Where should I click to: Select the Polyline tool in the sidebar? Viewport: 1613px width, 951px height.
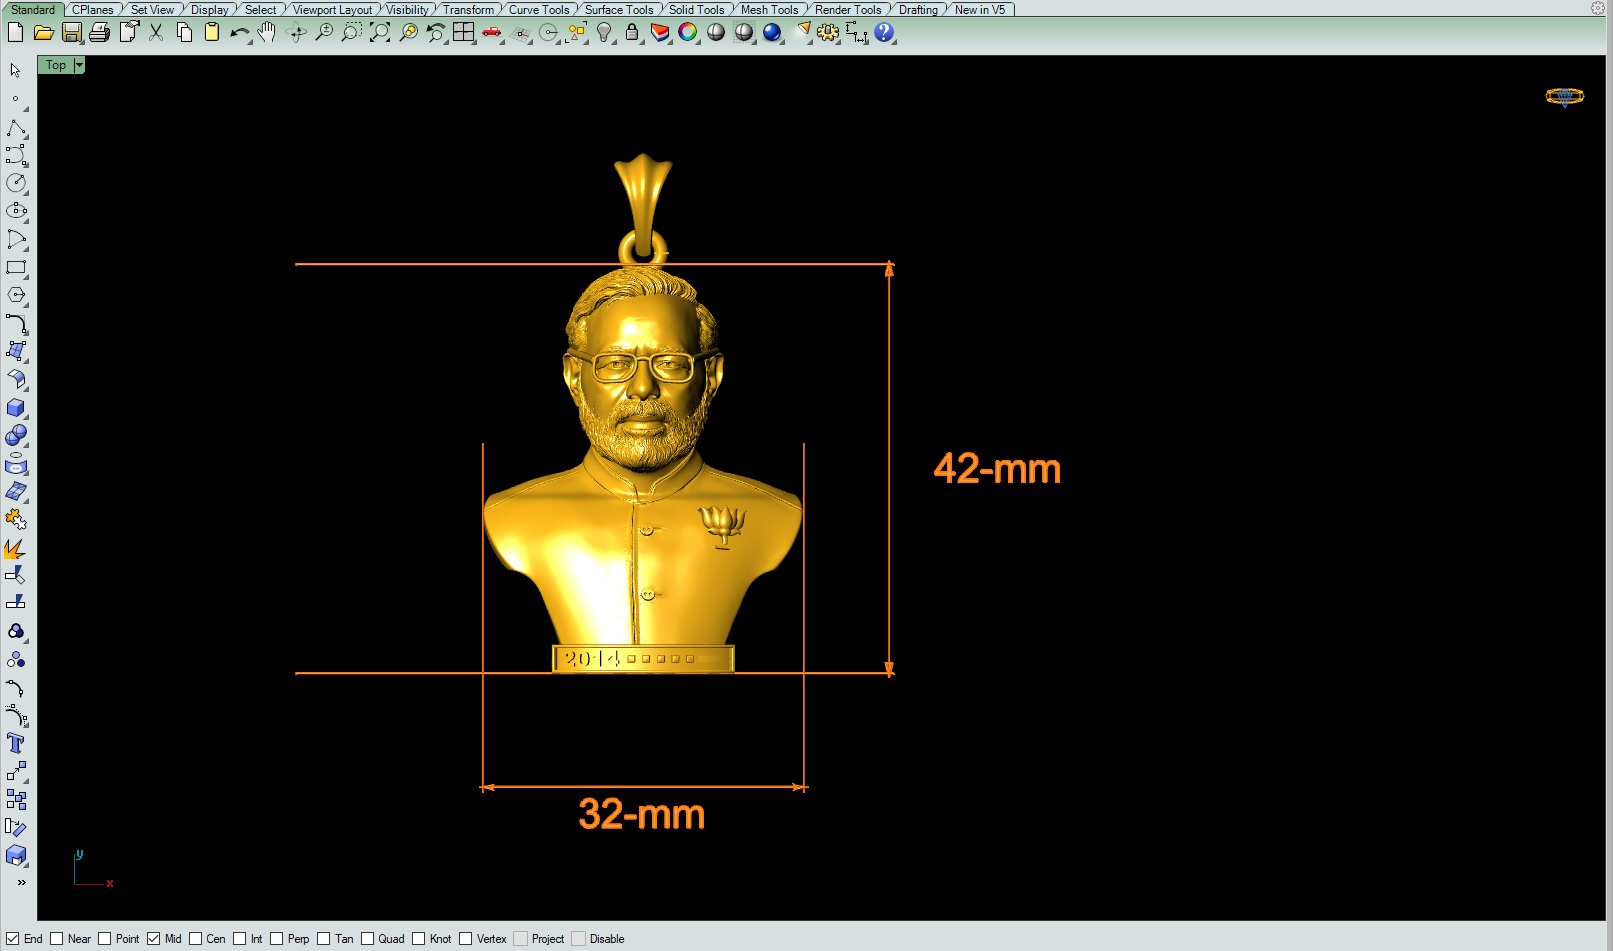click(x=16, y=127)
